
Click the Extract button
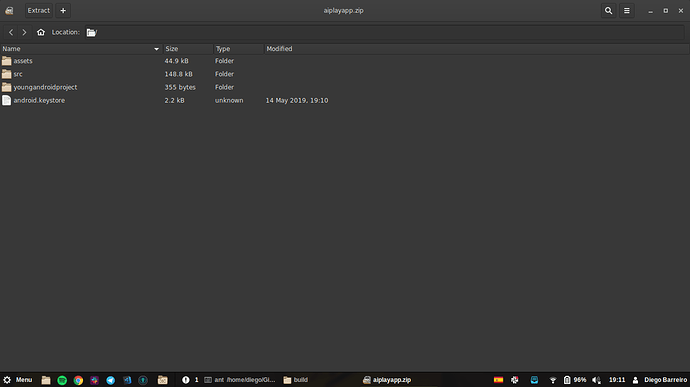(x=39, y=11)
